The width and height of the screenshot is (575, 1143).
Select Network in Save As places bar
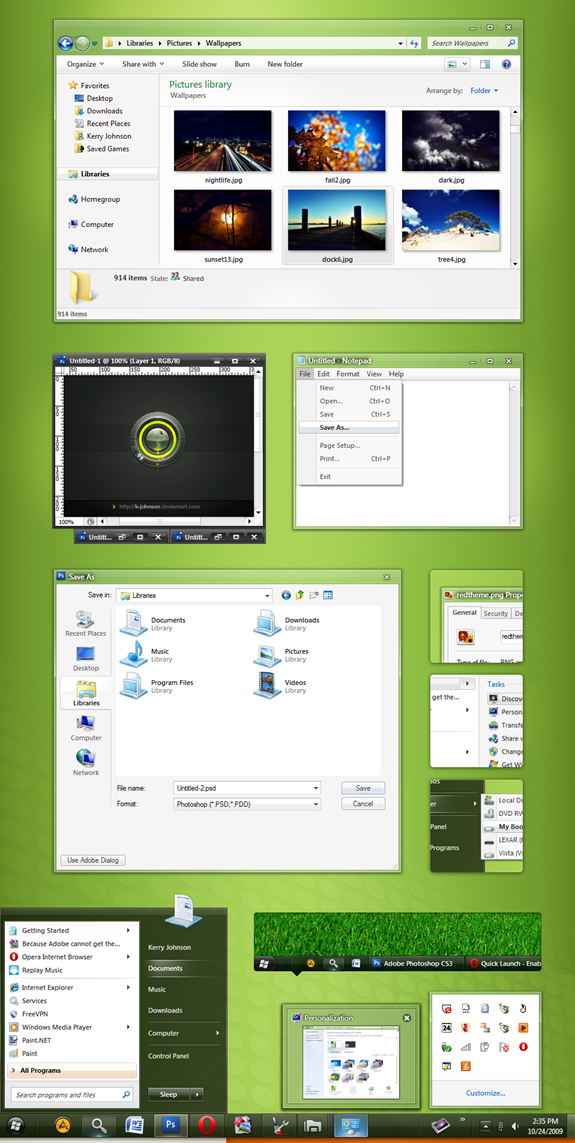[86, 762]
